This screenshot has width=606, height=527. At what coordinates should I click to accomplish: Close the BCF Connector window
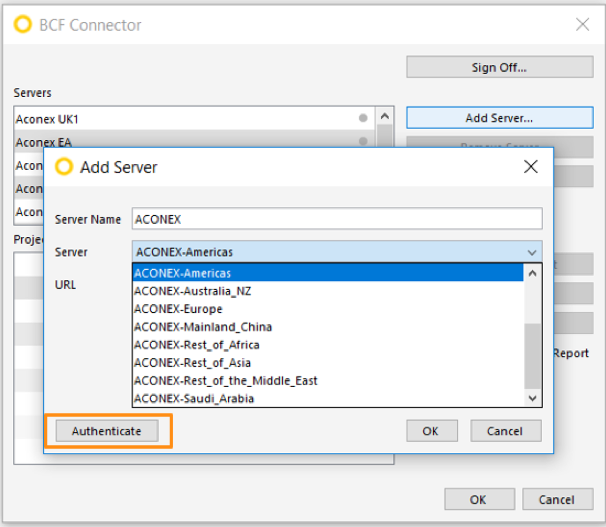coord(582,25)
